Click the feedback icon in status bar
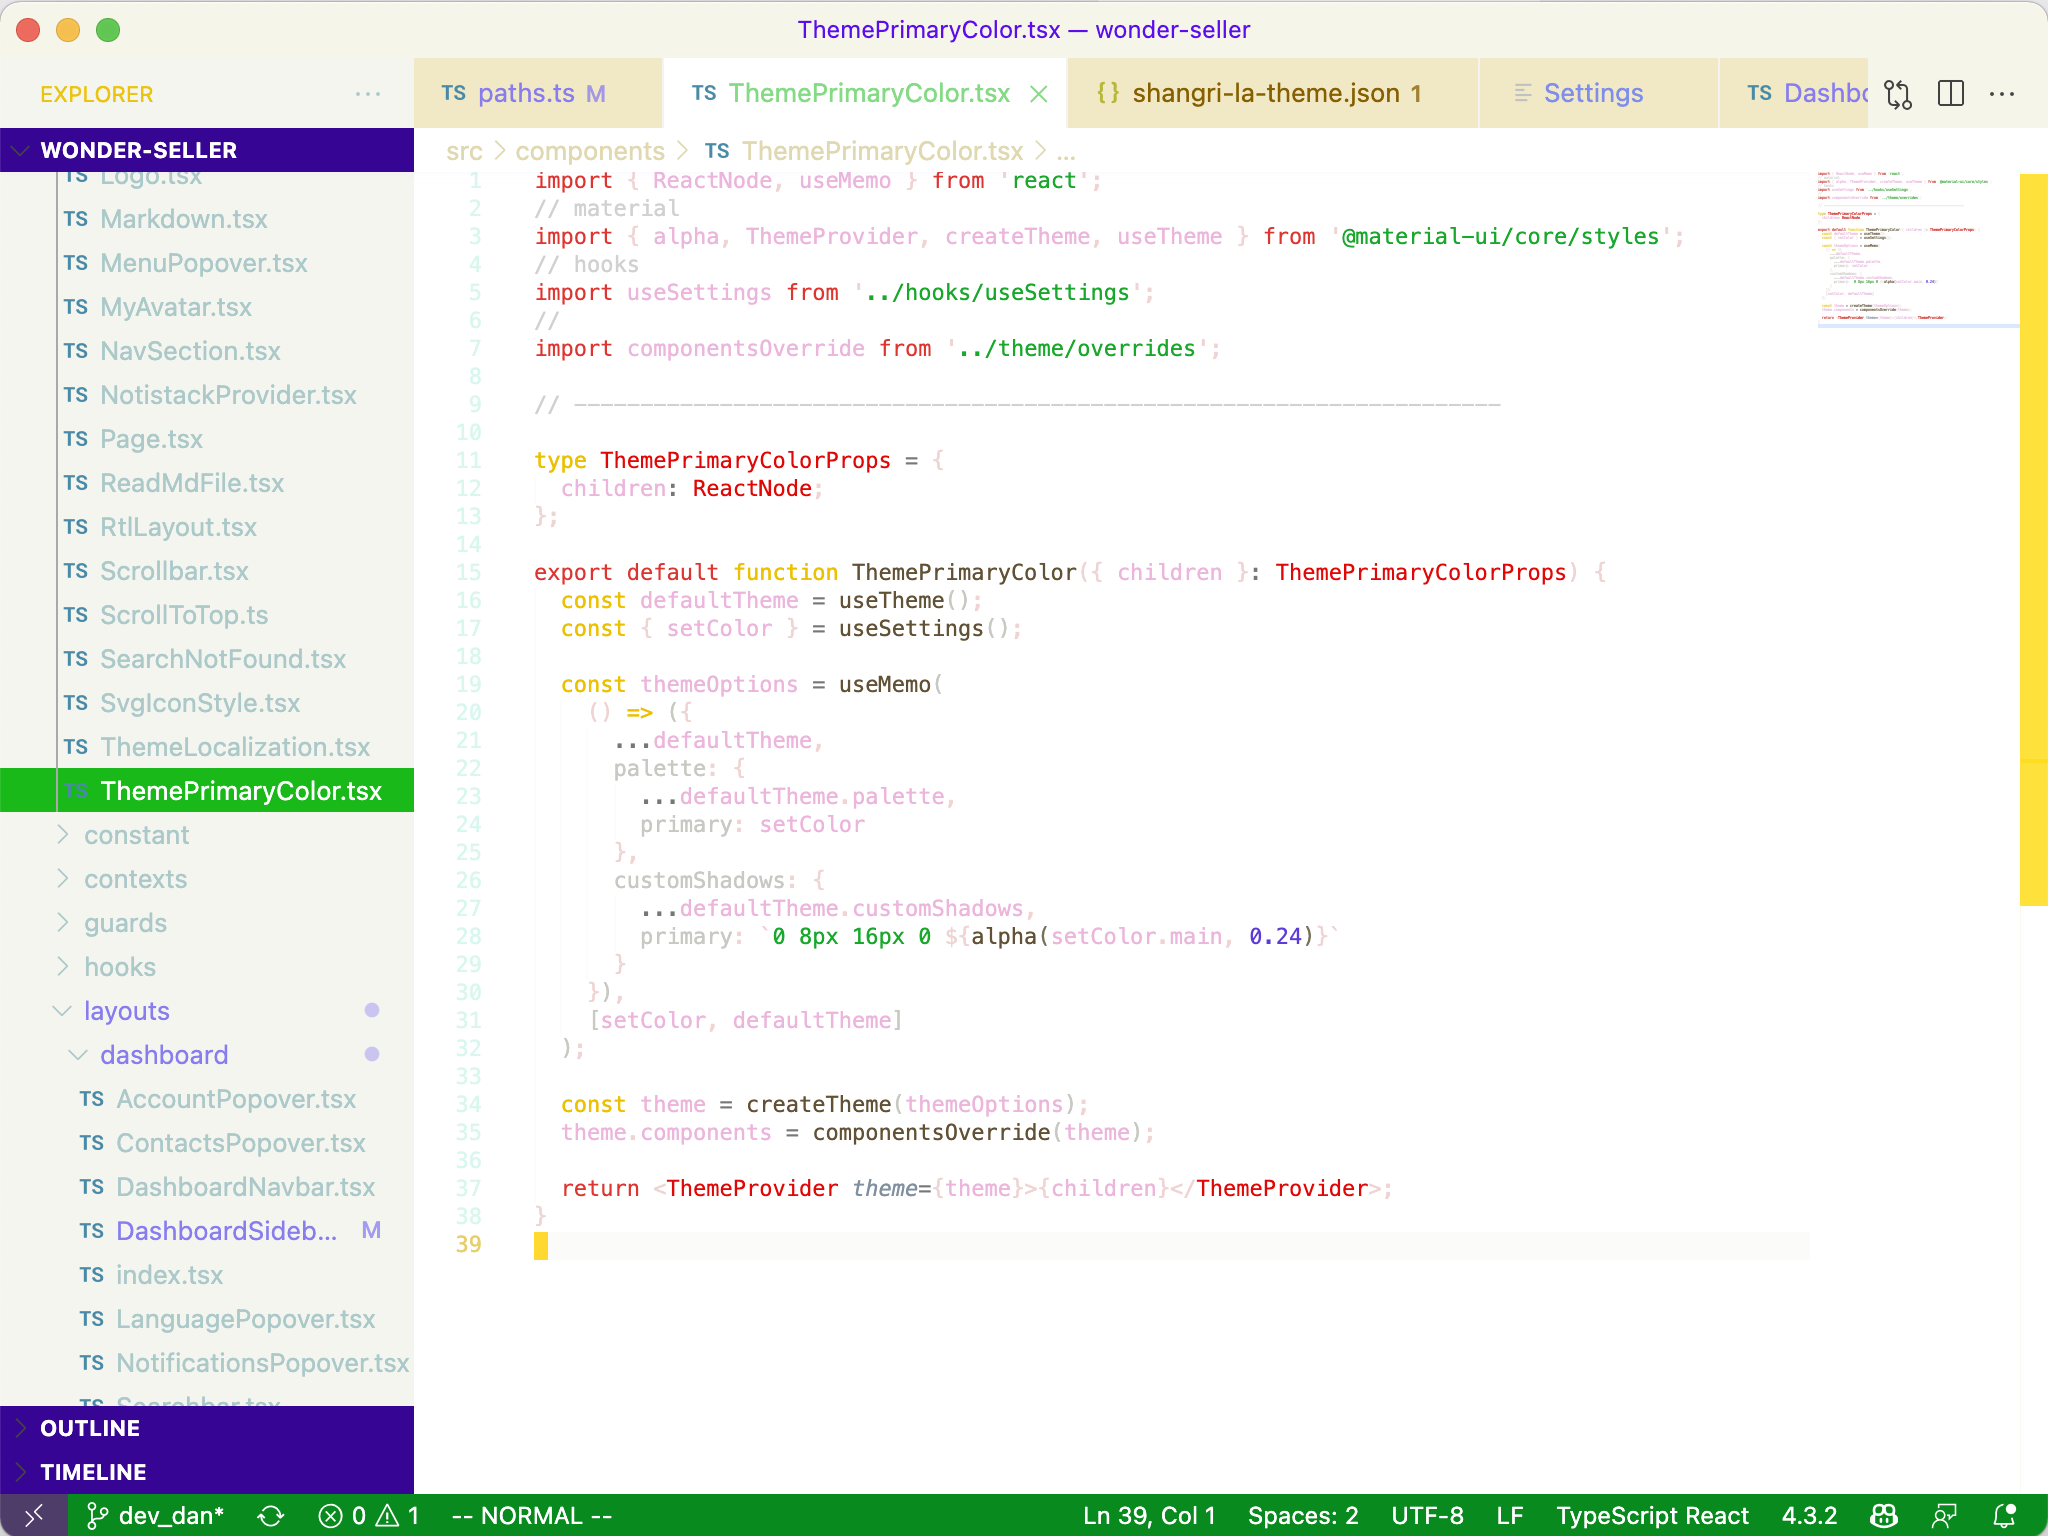 click(1944, 1516)
